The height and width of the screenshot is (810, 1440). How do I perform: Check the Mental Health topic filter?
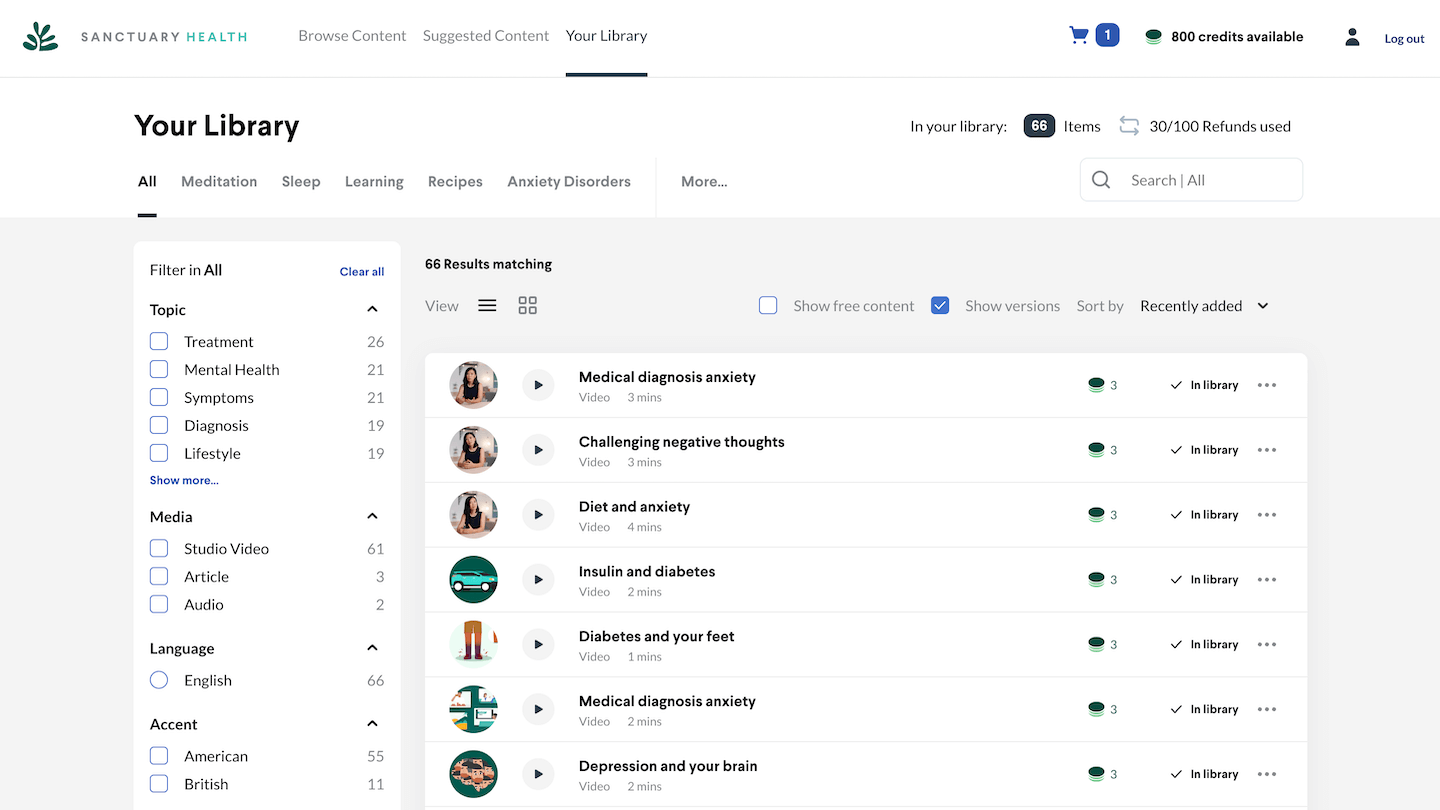(159, 370)
